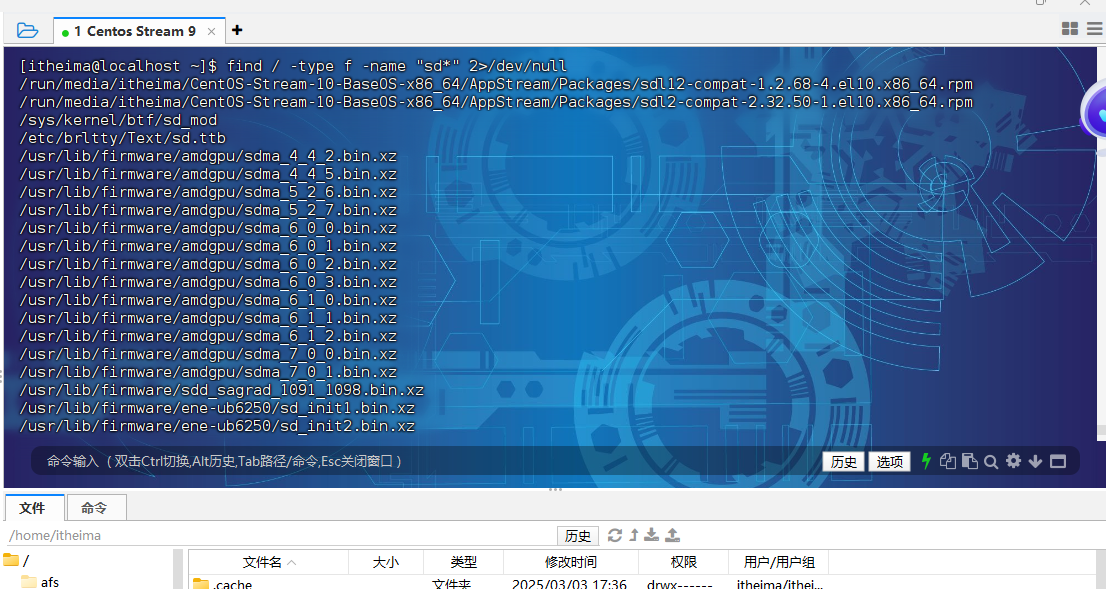1106x589 pixels.
Task: Open the connection manager folder icon
Action: [27, 30]
